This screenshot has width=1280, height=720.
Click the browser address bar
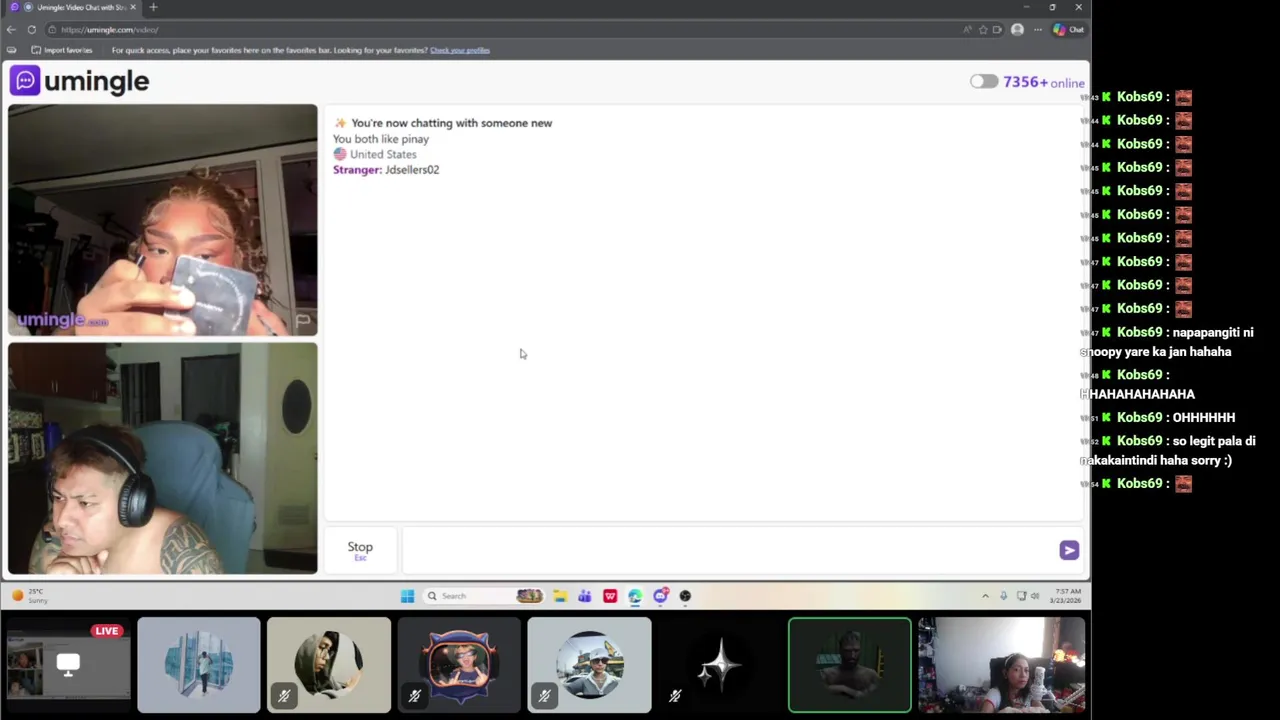[500, 30]
